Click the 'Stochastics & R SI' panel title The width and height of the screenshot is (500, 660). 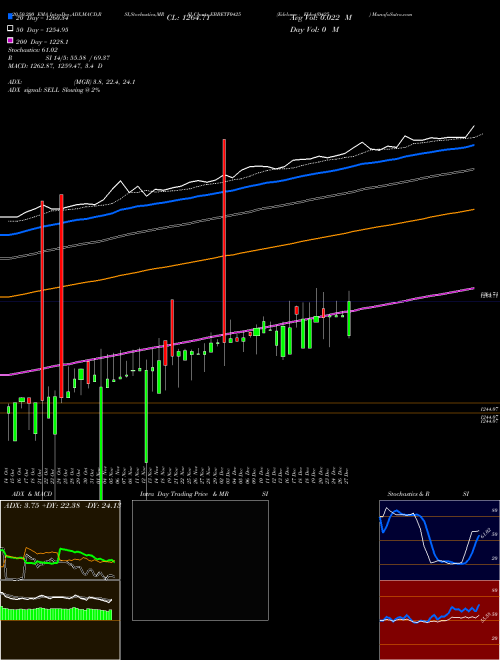tap(428, 494)
